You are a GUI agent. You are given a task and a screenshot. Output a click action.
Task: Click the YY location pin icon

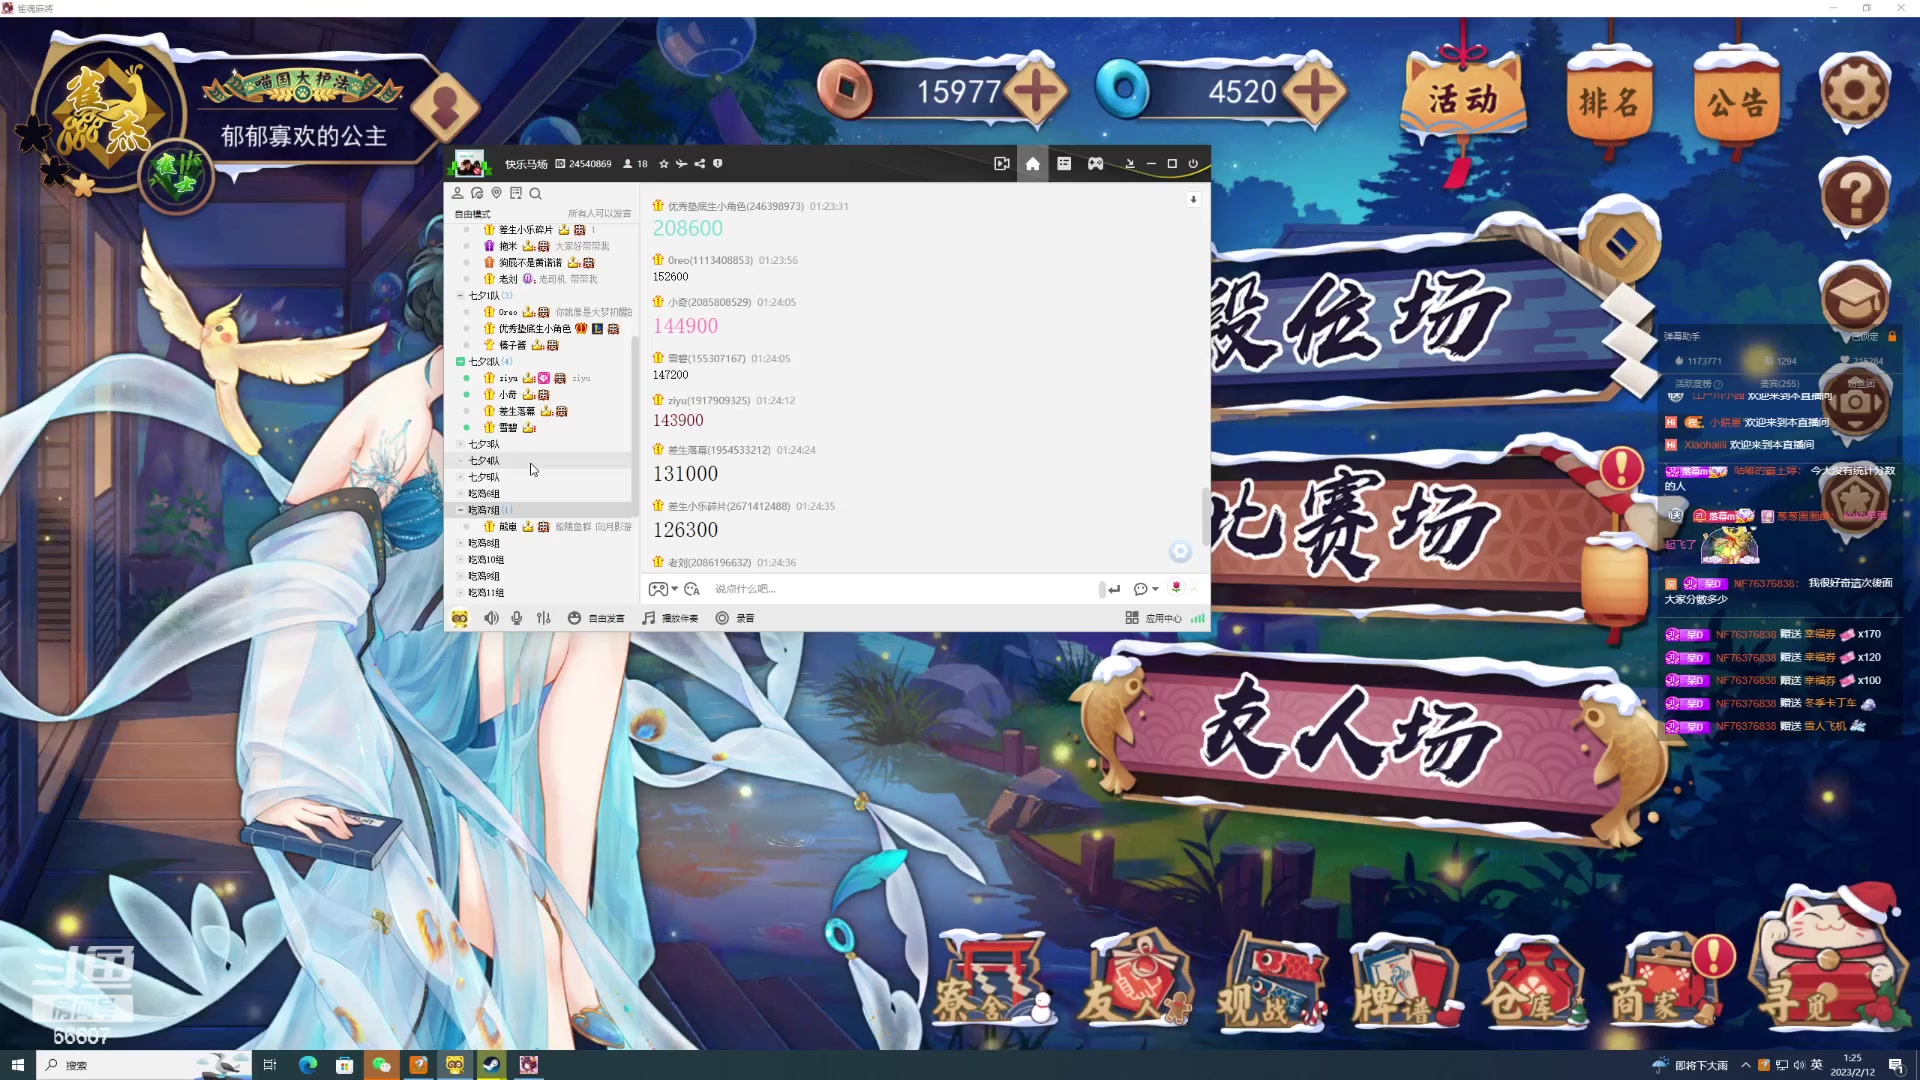tap(497, 194)
